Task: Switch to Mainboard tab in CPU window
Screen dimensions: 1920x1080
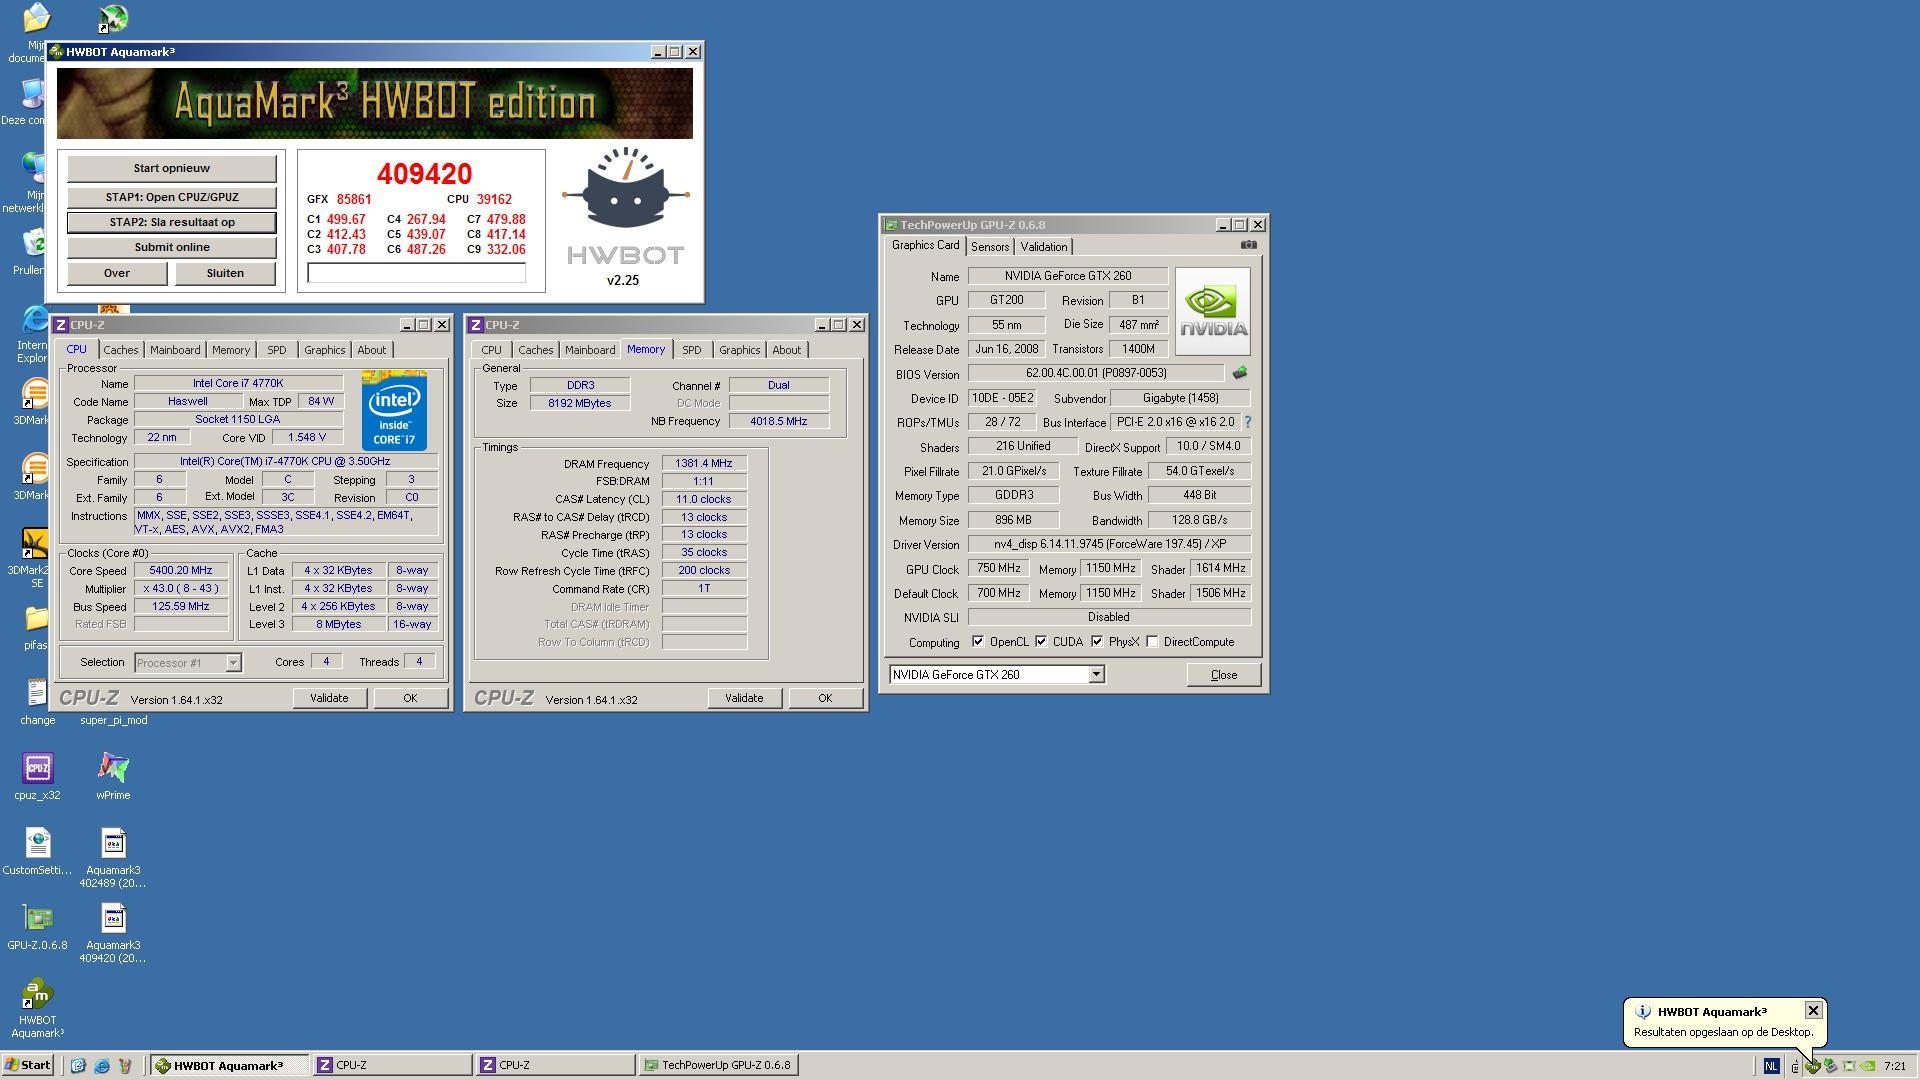Action: [x=175, y=350]
